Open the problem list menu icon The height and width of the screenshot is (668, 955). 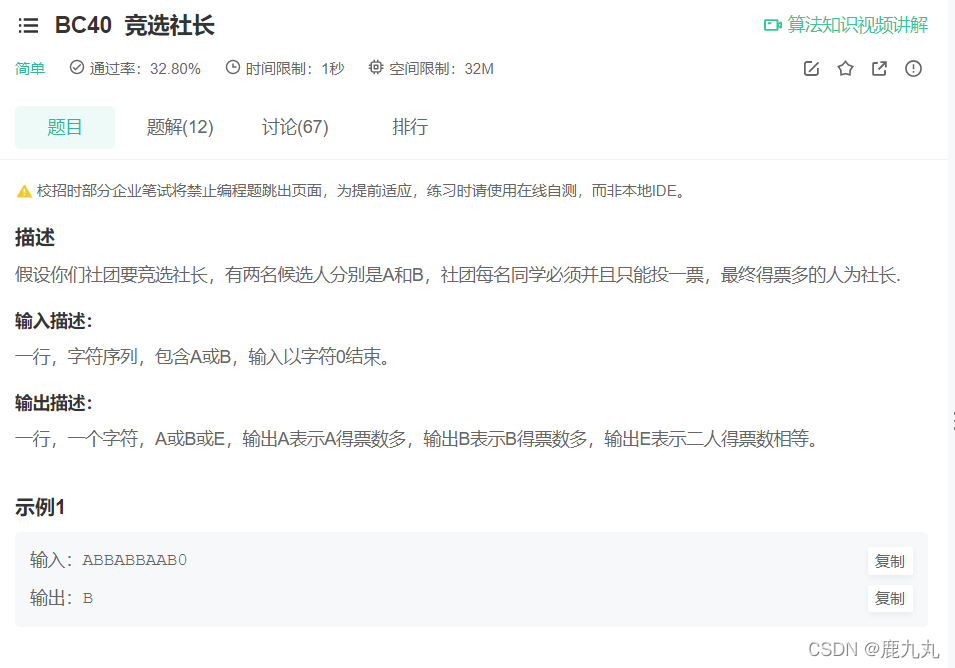pos(28,26)
